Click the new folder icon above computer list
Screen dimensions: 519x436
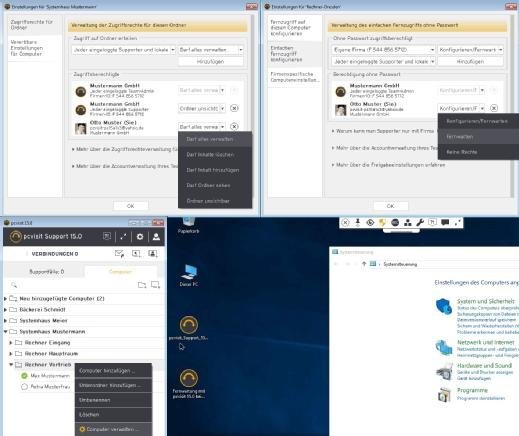[x=142, y=285]
